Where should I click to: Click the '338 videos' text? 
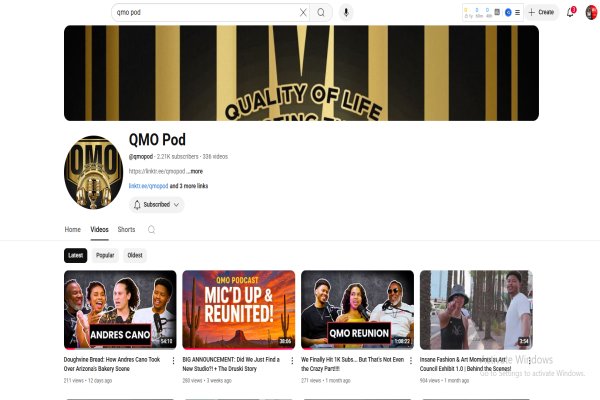215,157
